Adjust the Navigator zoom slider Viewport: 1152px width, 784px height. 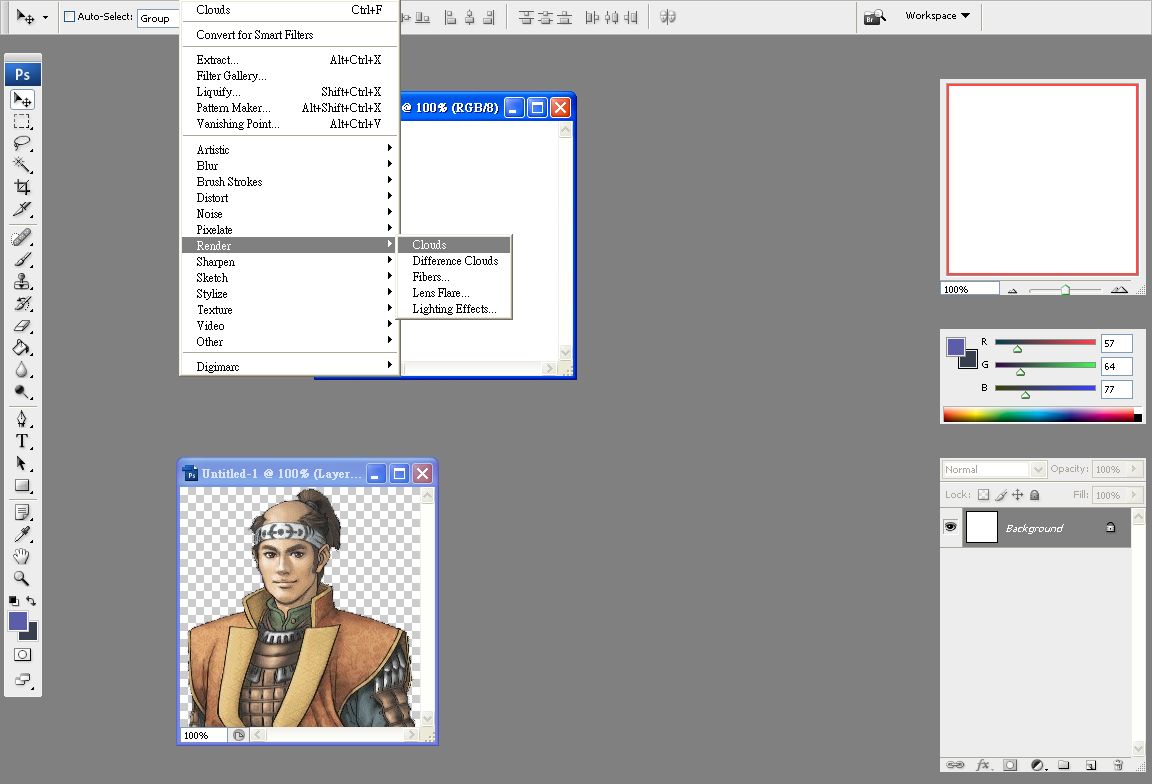coord(1065,289)
